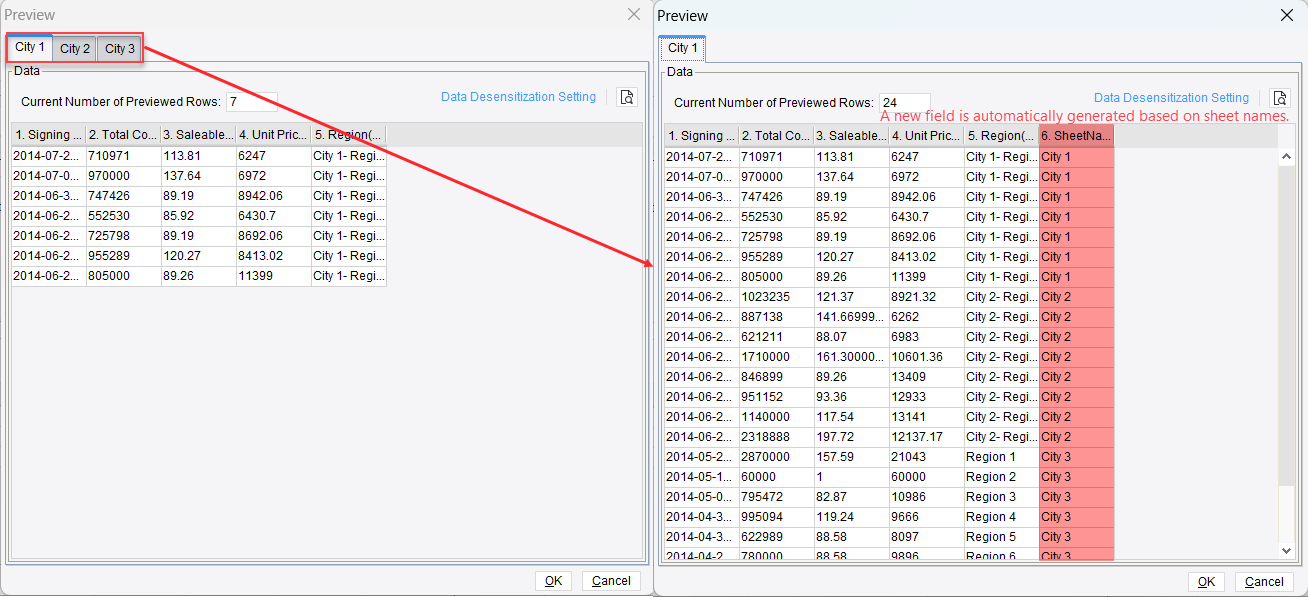Click cell 137.64 in left table

(x=198, y=176)
